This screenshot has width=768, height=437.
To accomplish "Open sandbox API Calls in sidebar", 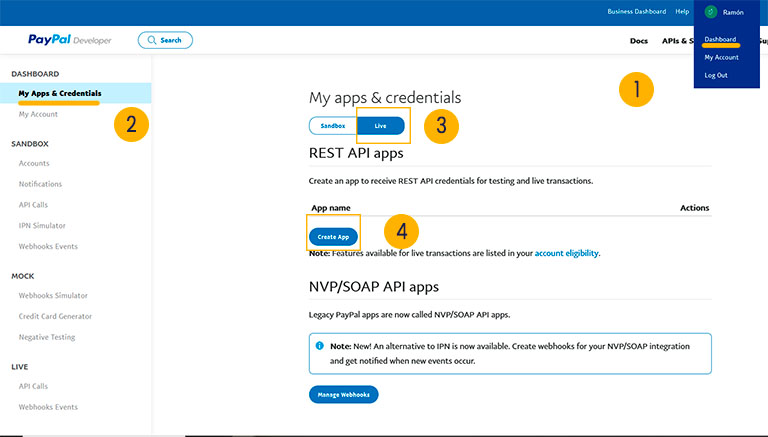I will point(33,205).
